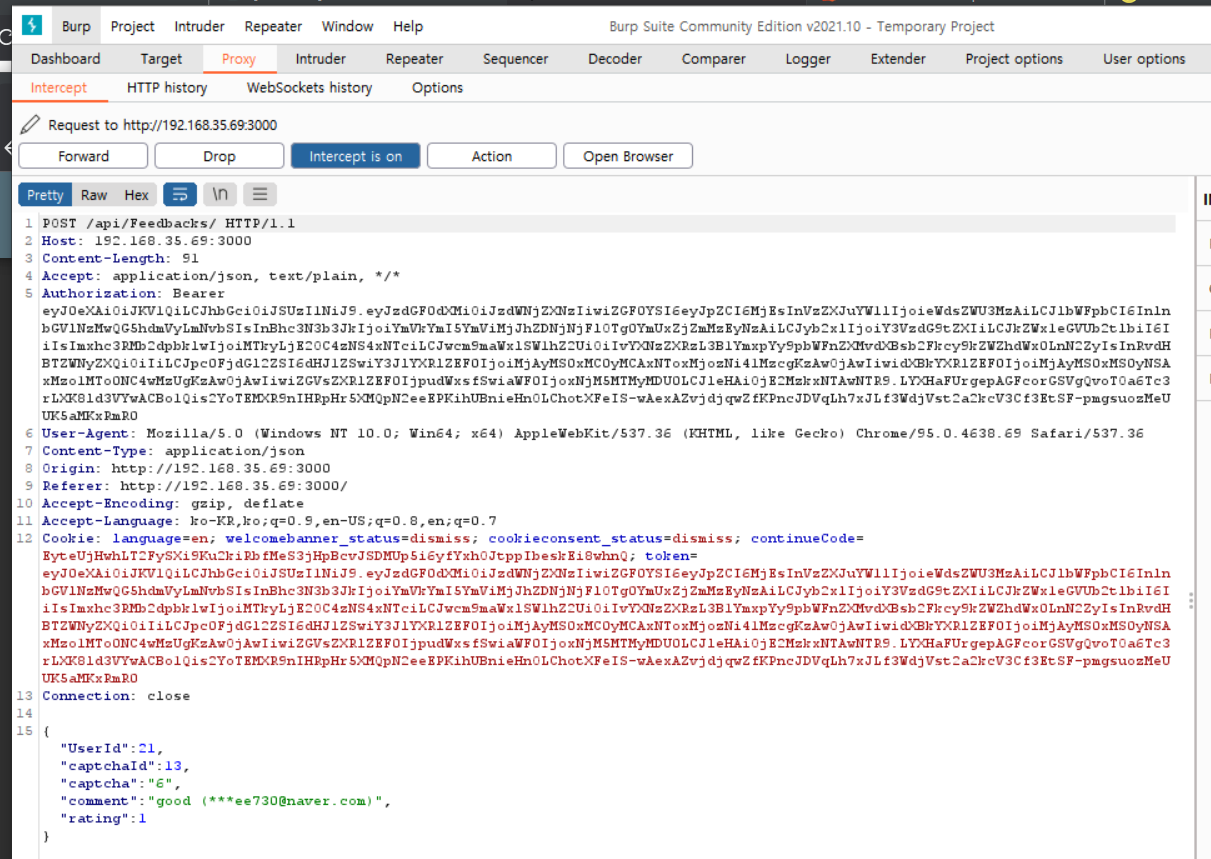Show the Logger tab
1211x859 pixels.
807,59
